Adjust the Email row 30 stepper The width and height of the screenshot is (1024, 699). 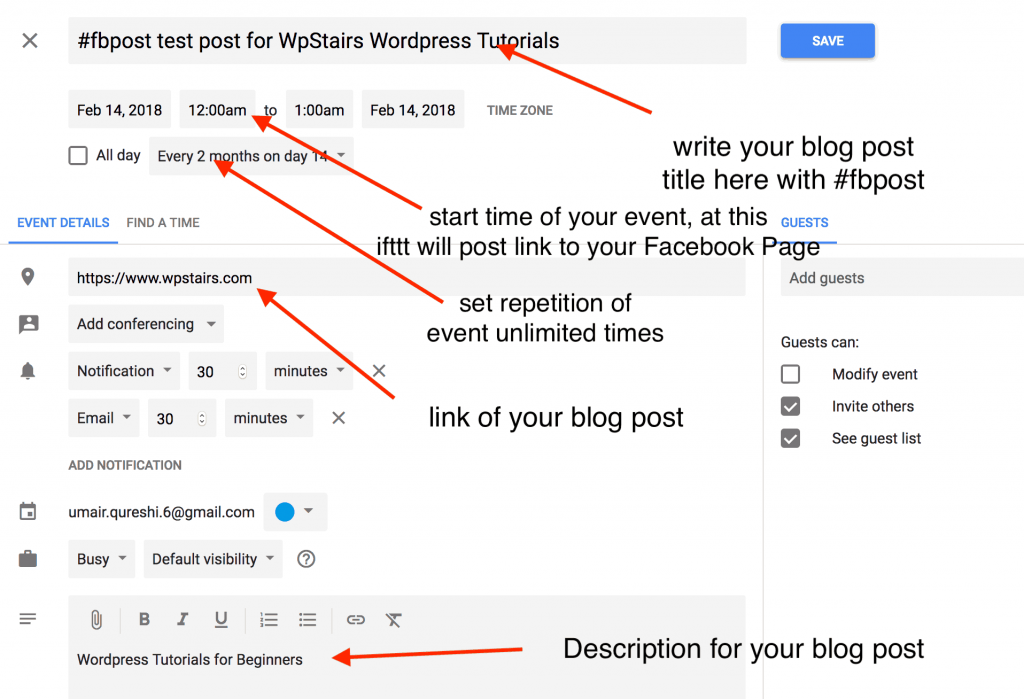202,419
